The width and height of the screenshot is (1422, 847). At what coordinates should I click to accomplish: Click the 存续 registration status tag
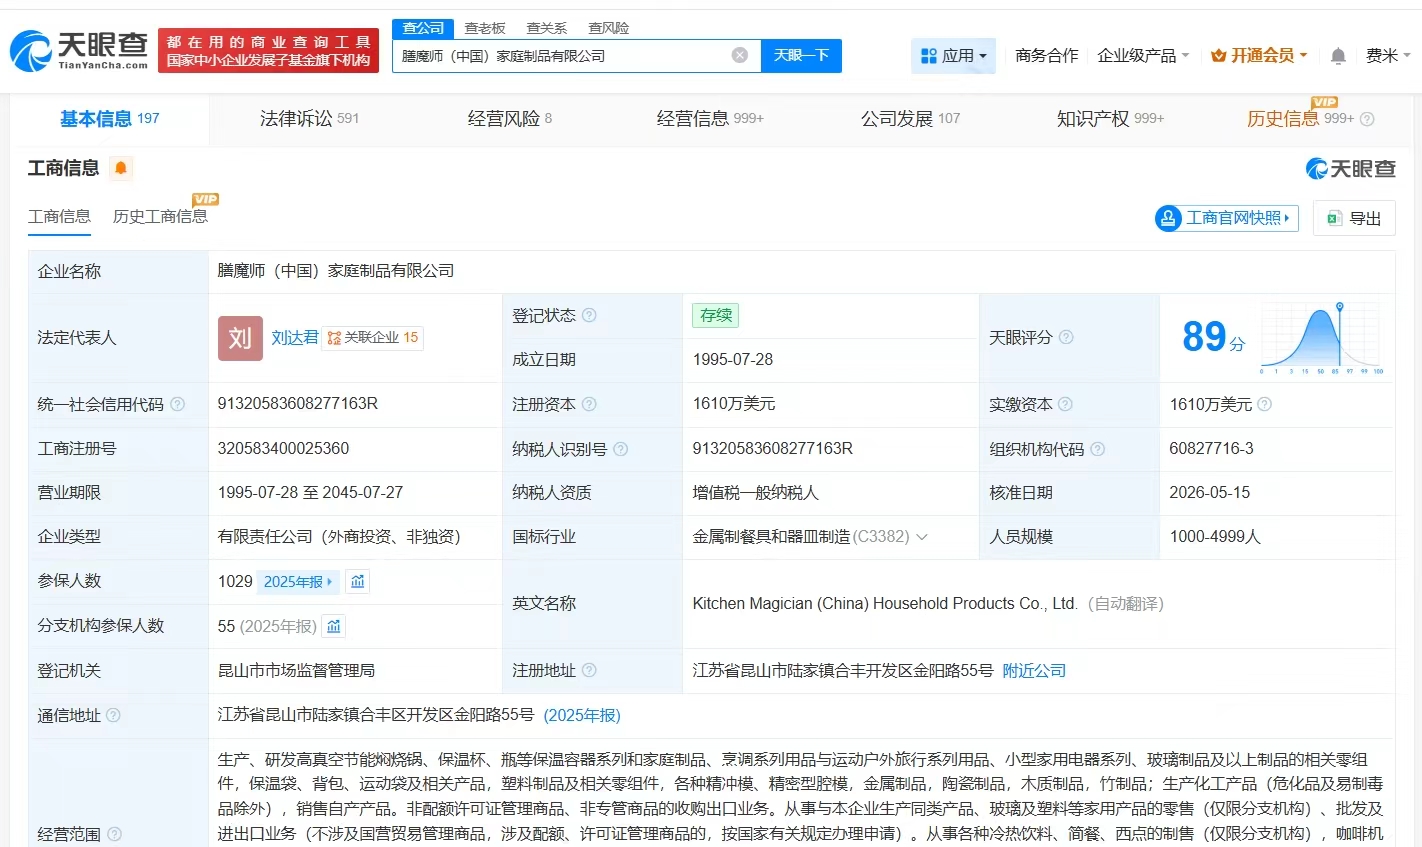[x=716, y=315]
